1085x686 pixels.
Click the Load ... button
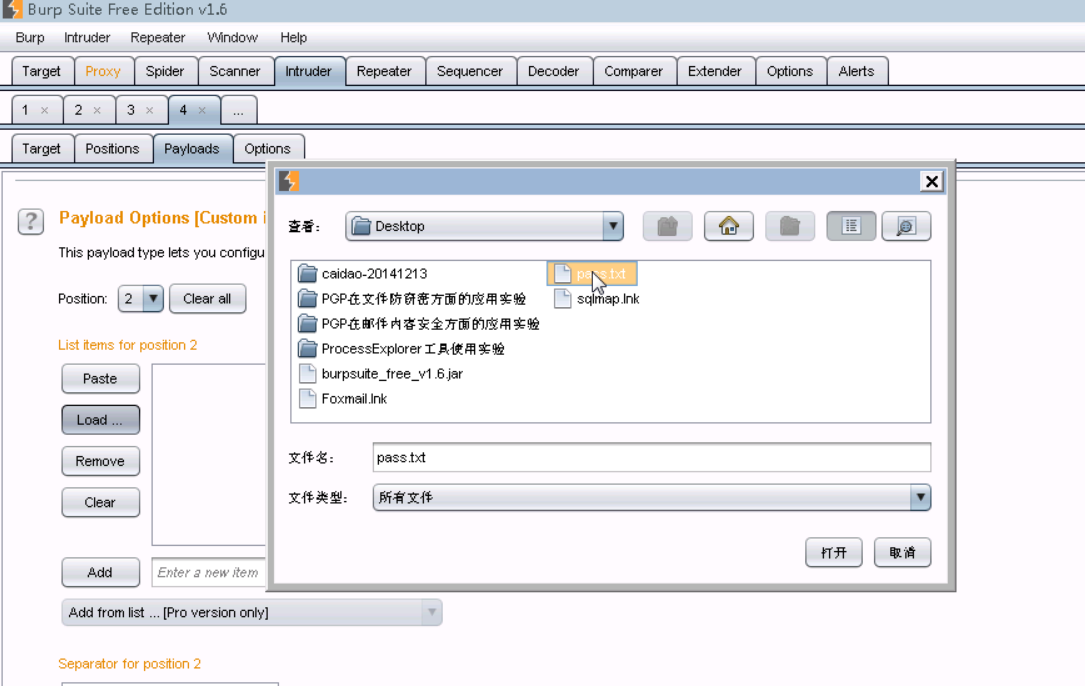tap(100, 419)
